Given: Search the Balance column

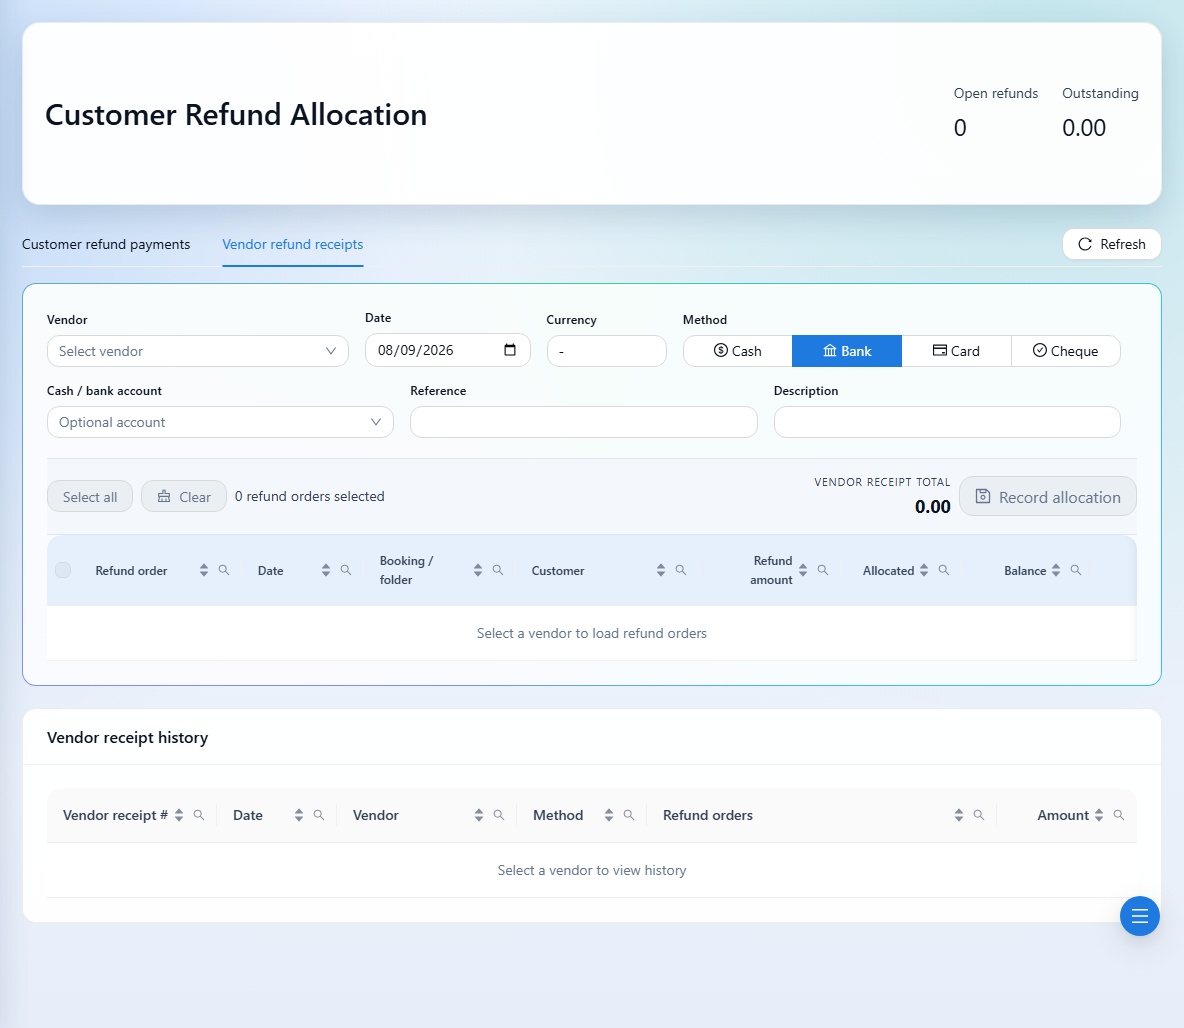Looking at the screenshot, I should (1076, 570).
